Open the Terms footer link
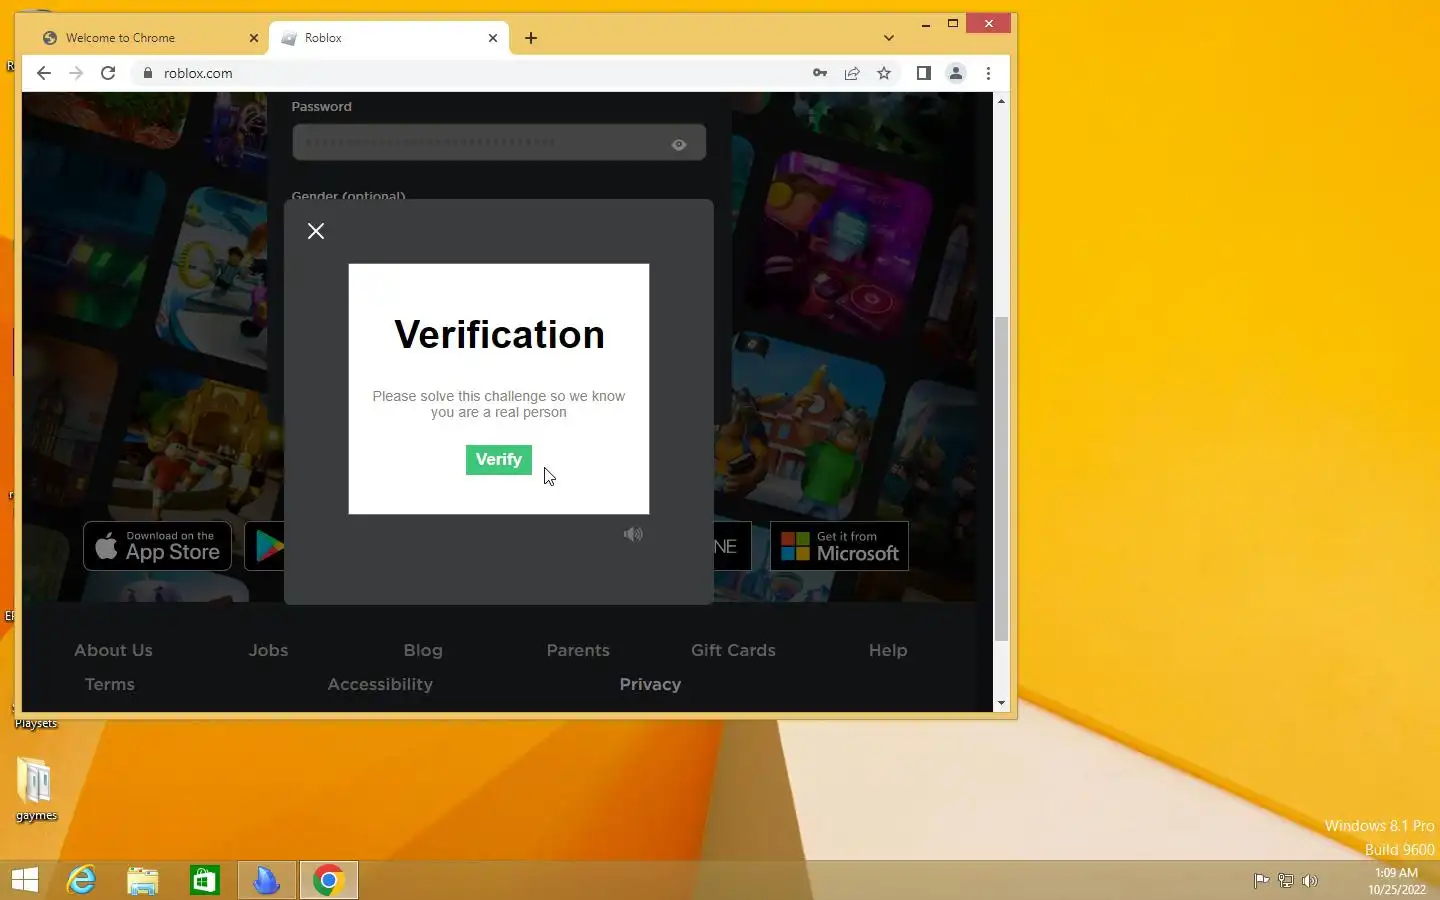1440x900 pixels. [x=109, y=684]
